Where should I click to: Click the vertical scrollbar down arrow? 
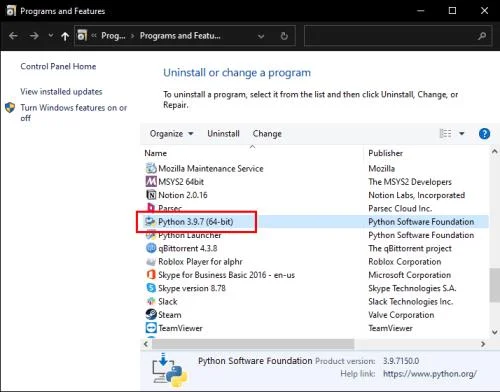click(x=495, y=332)
